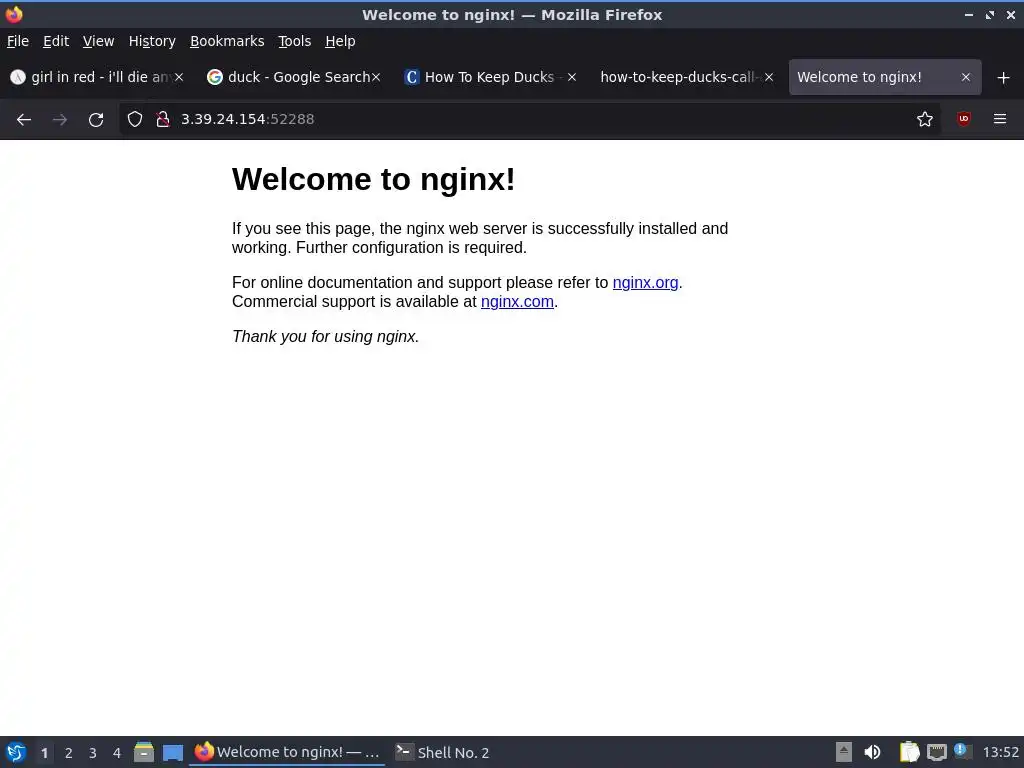Screen dimensions: 1024x768
Task: Open the tracking protection shield icon
Action: pos(135,119)
